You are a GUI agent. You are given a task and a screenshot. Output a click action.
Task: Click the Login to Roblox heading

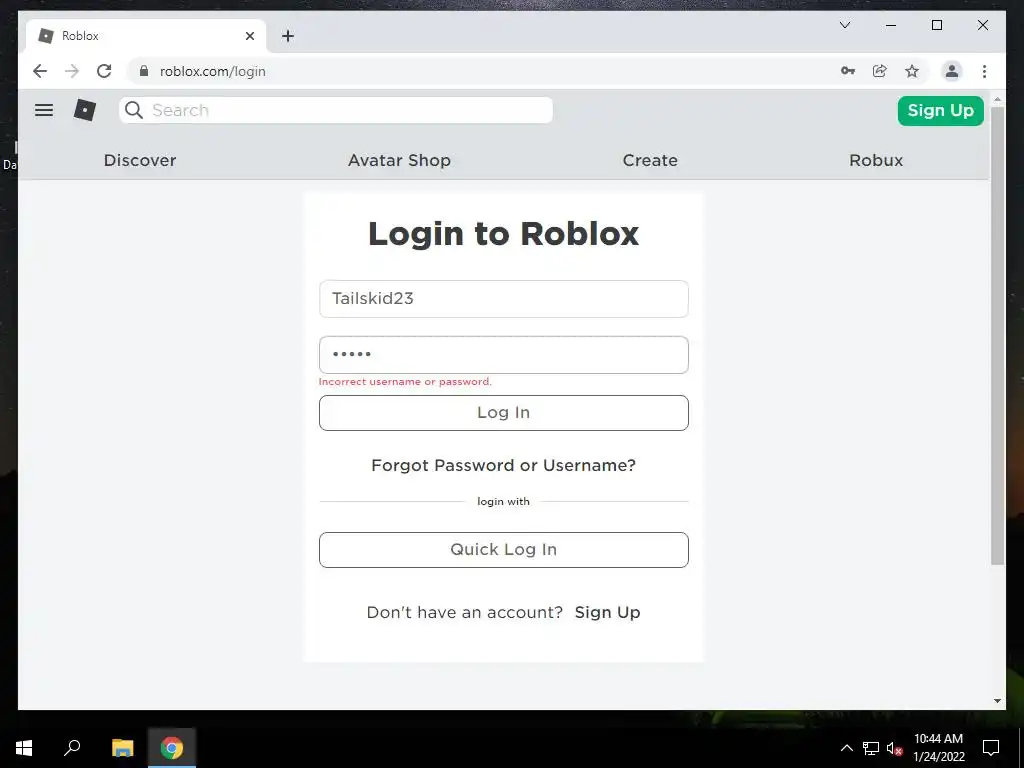pyautogui.click(x=504, y=234)
